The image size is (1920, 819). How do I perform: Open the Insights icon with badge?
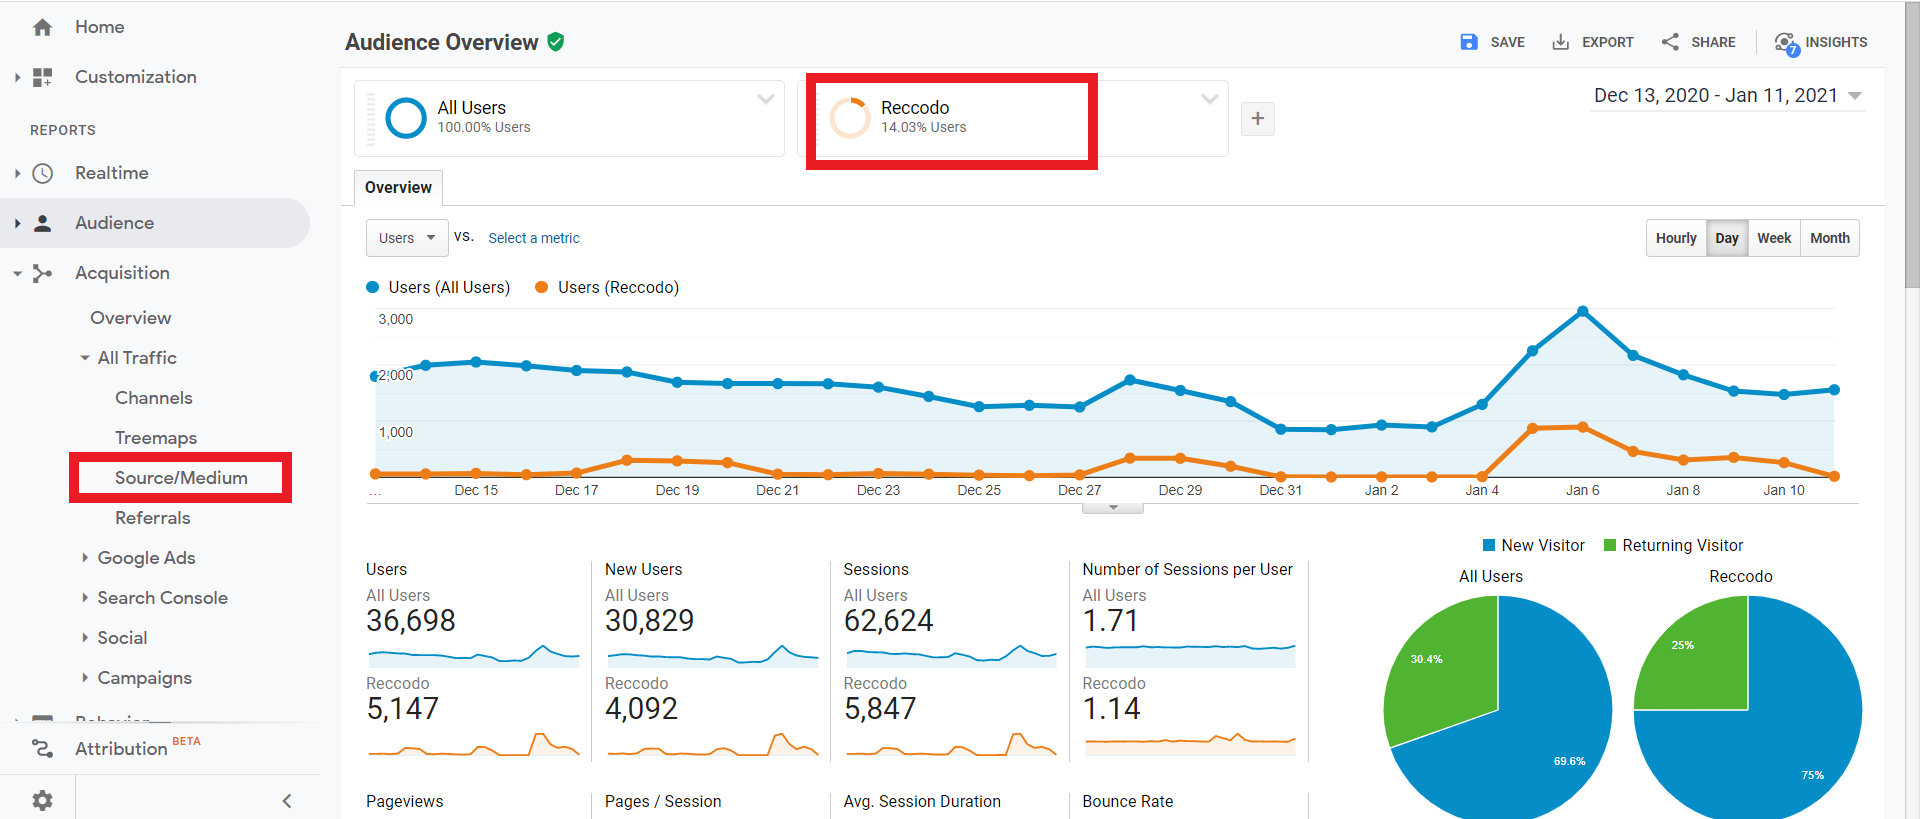[x=1786, y=43]
